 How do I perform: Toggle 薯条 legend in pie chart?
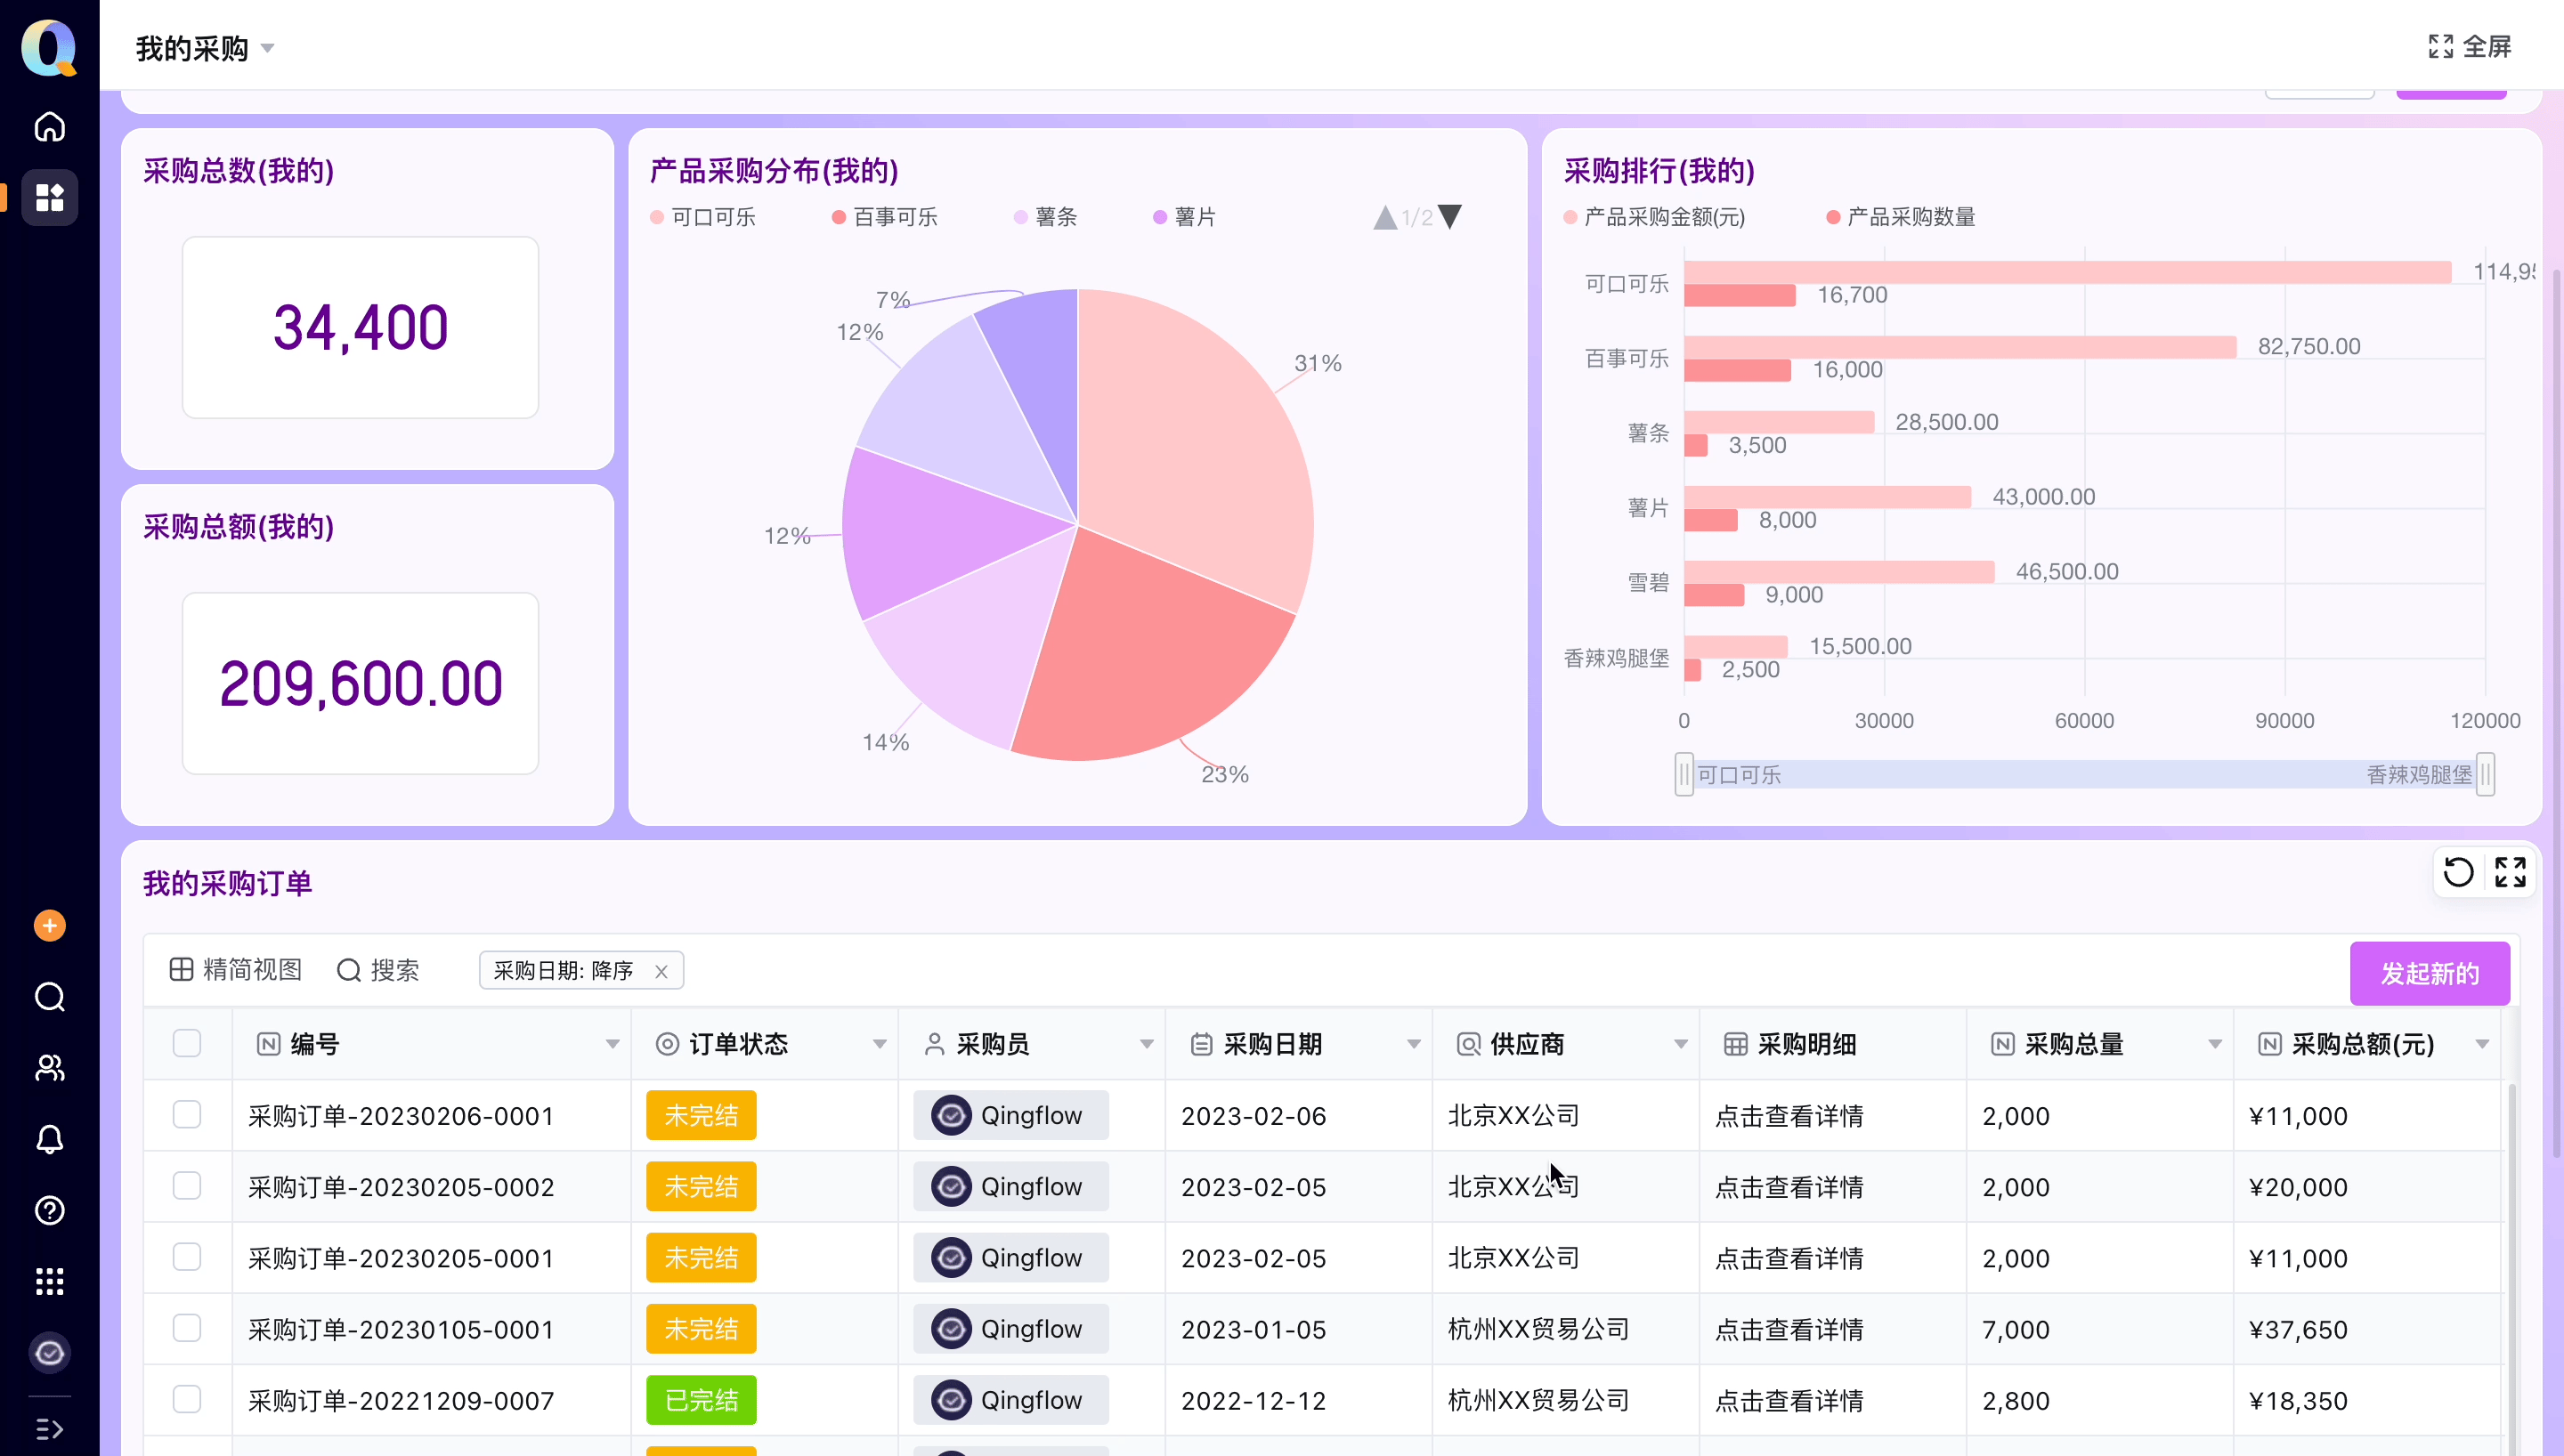(x=1046, y=217)
